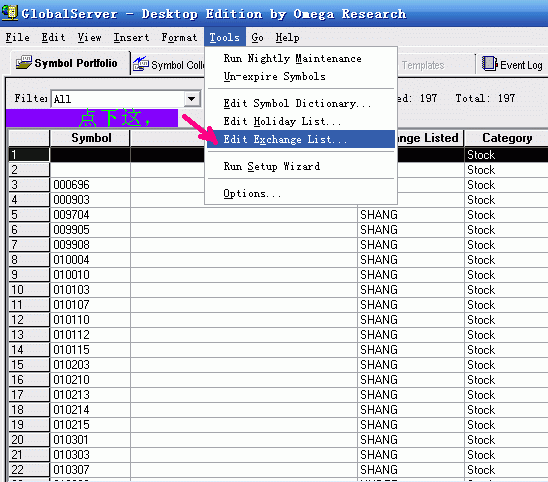This screenshot has height=482, width=548.
Task: Select Un-expire Symbols from Tools menu
Action: coord(301,76)
